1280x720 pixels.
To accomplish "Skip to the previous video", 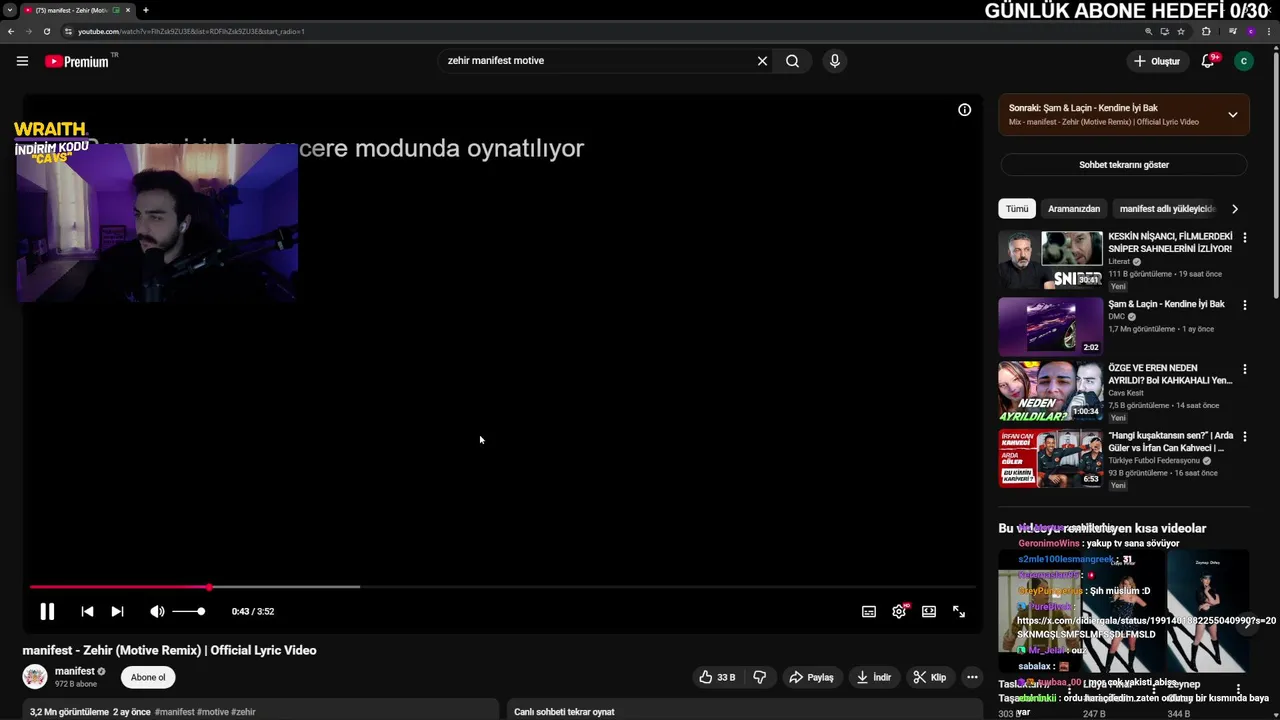I will click(x=87, y=612).
